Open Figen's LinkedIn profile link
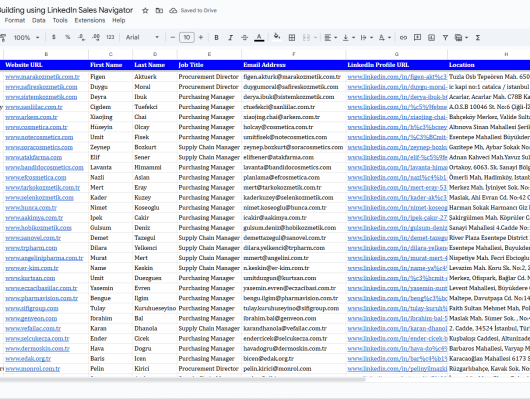The image size is (530, 400). (x=397, y=77)
